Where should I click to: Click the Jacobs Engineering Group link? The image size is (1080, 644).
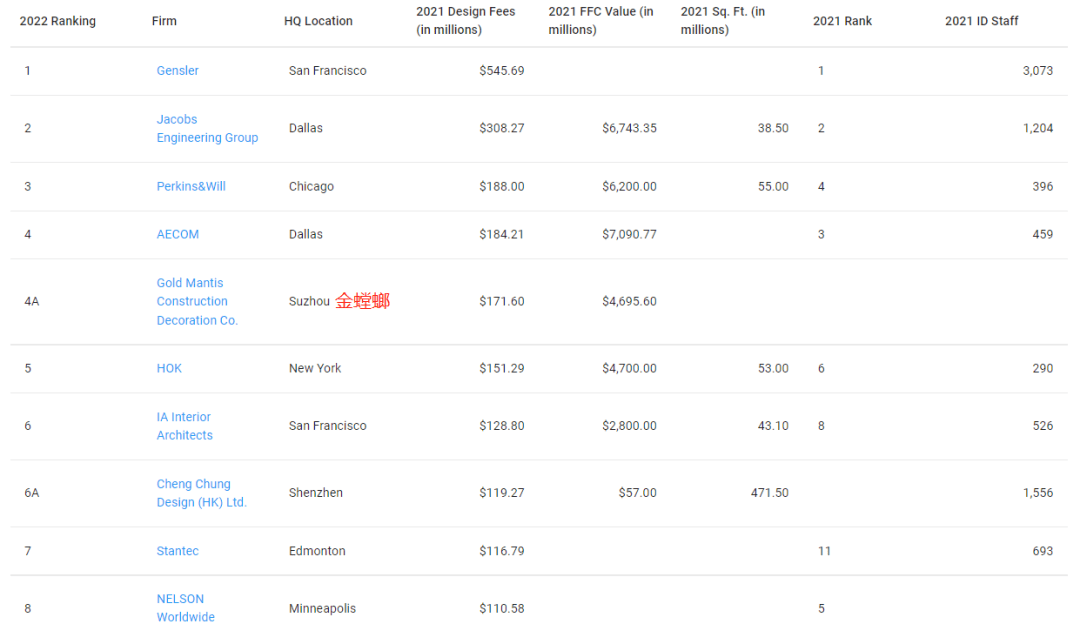(206, 129)
